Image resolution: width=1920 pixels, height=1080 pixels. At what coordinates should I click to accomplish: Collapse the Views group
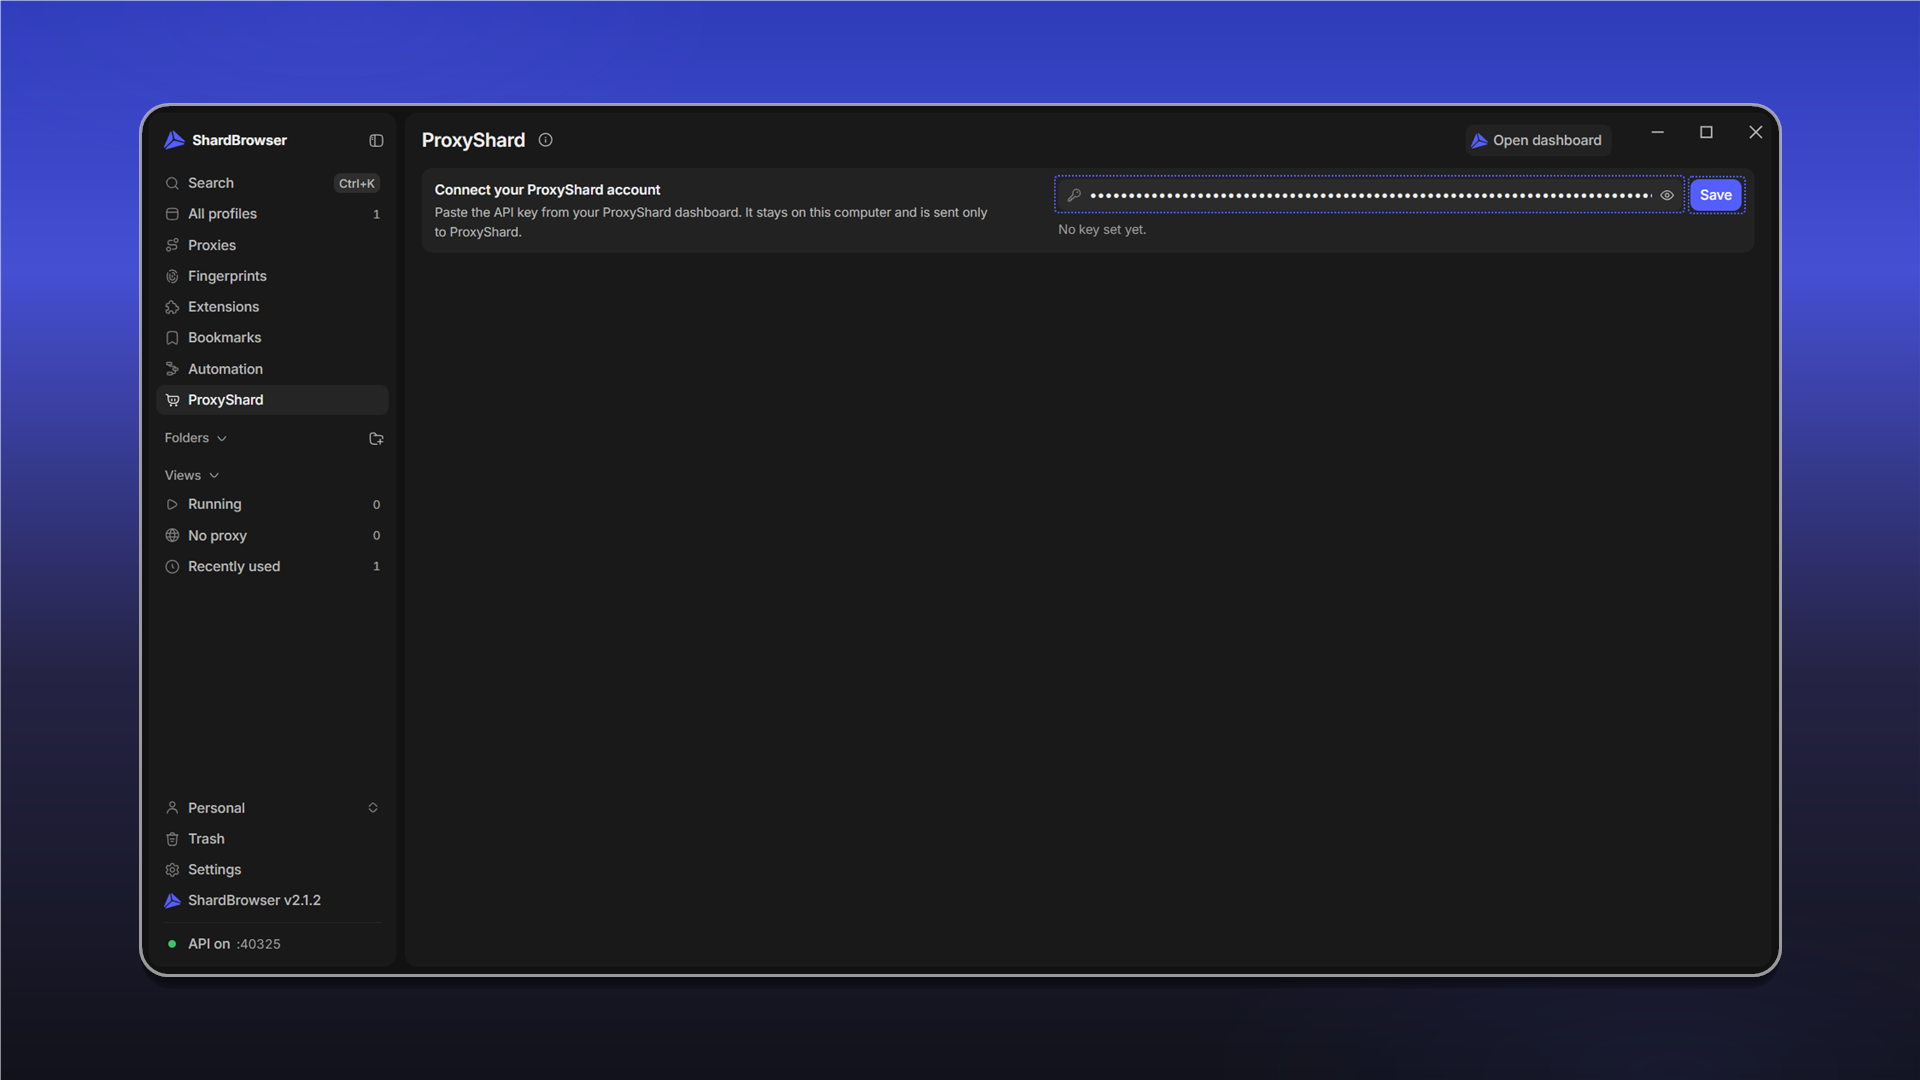192,476
